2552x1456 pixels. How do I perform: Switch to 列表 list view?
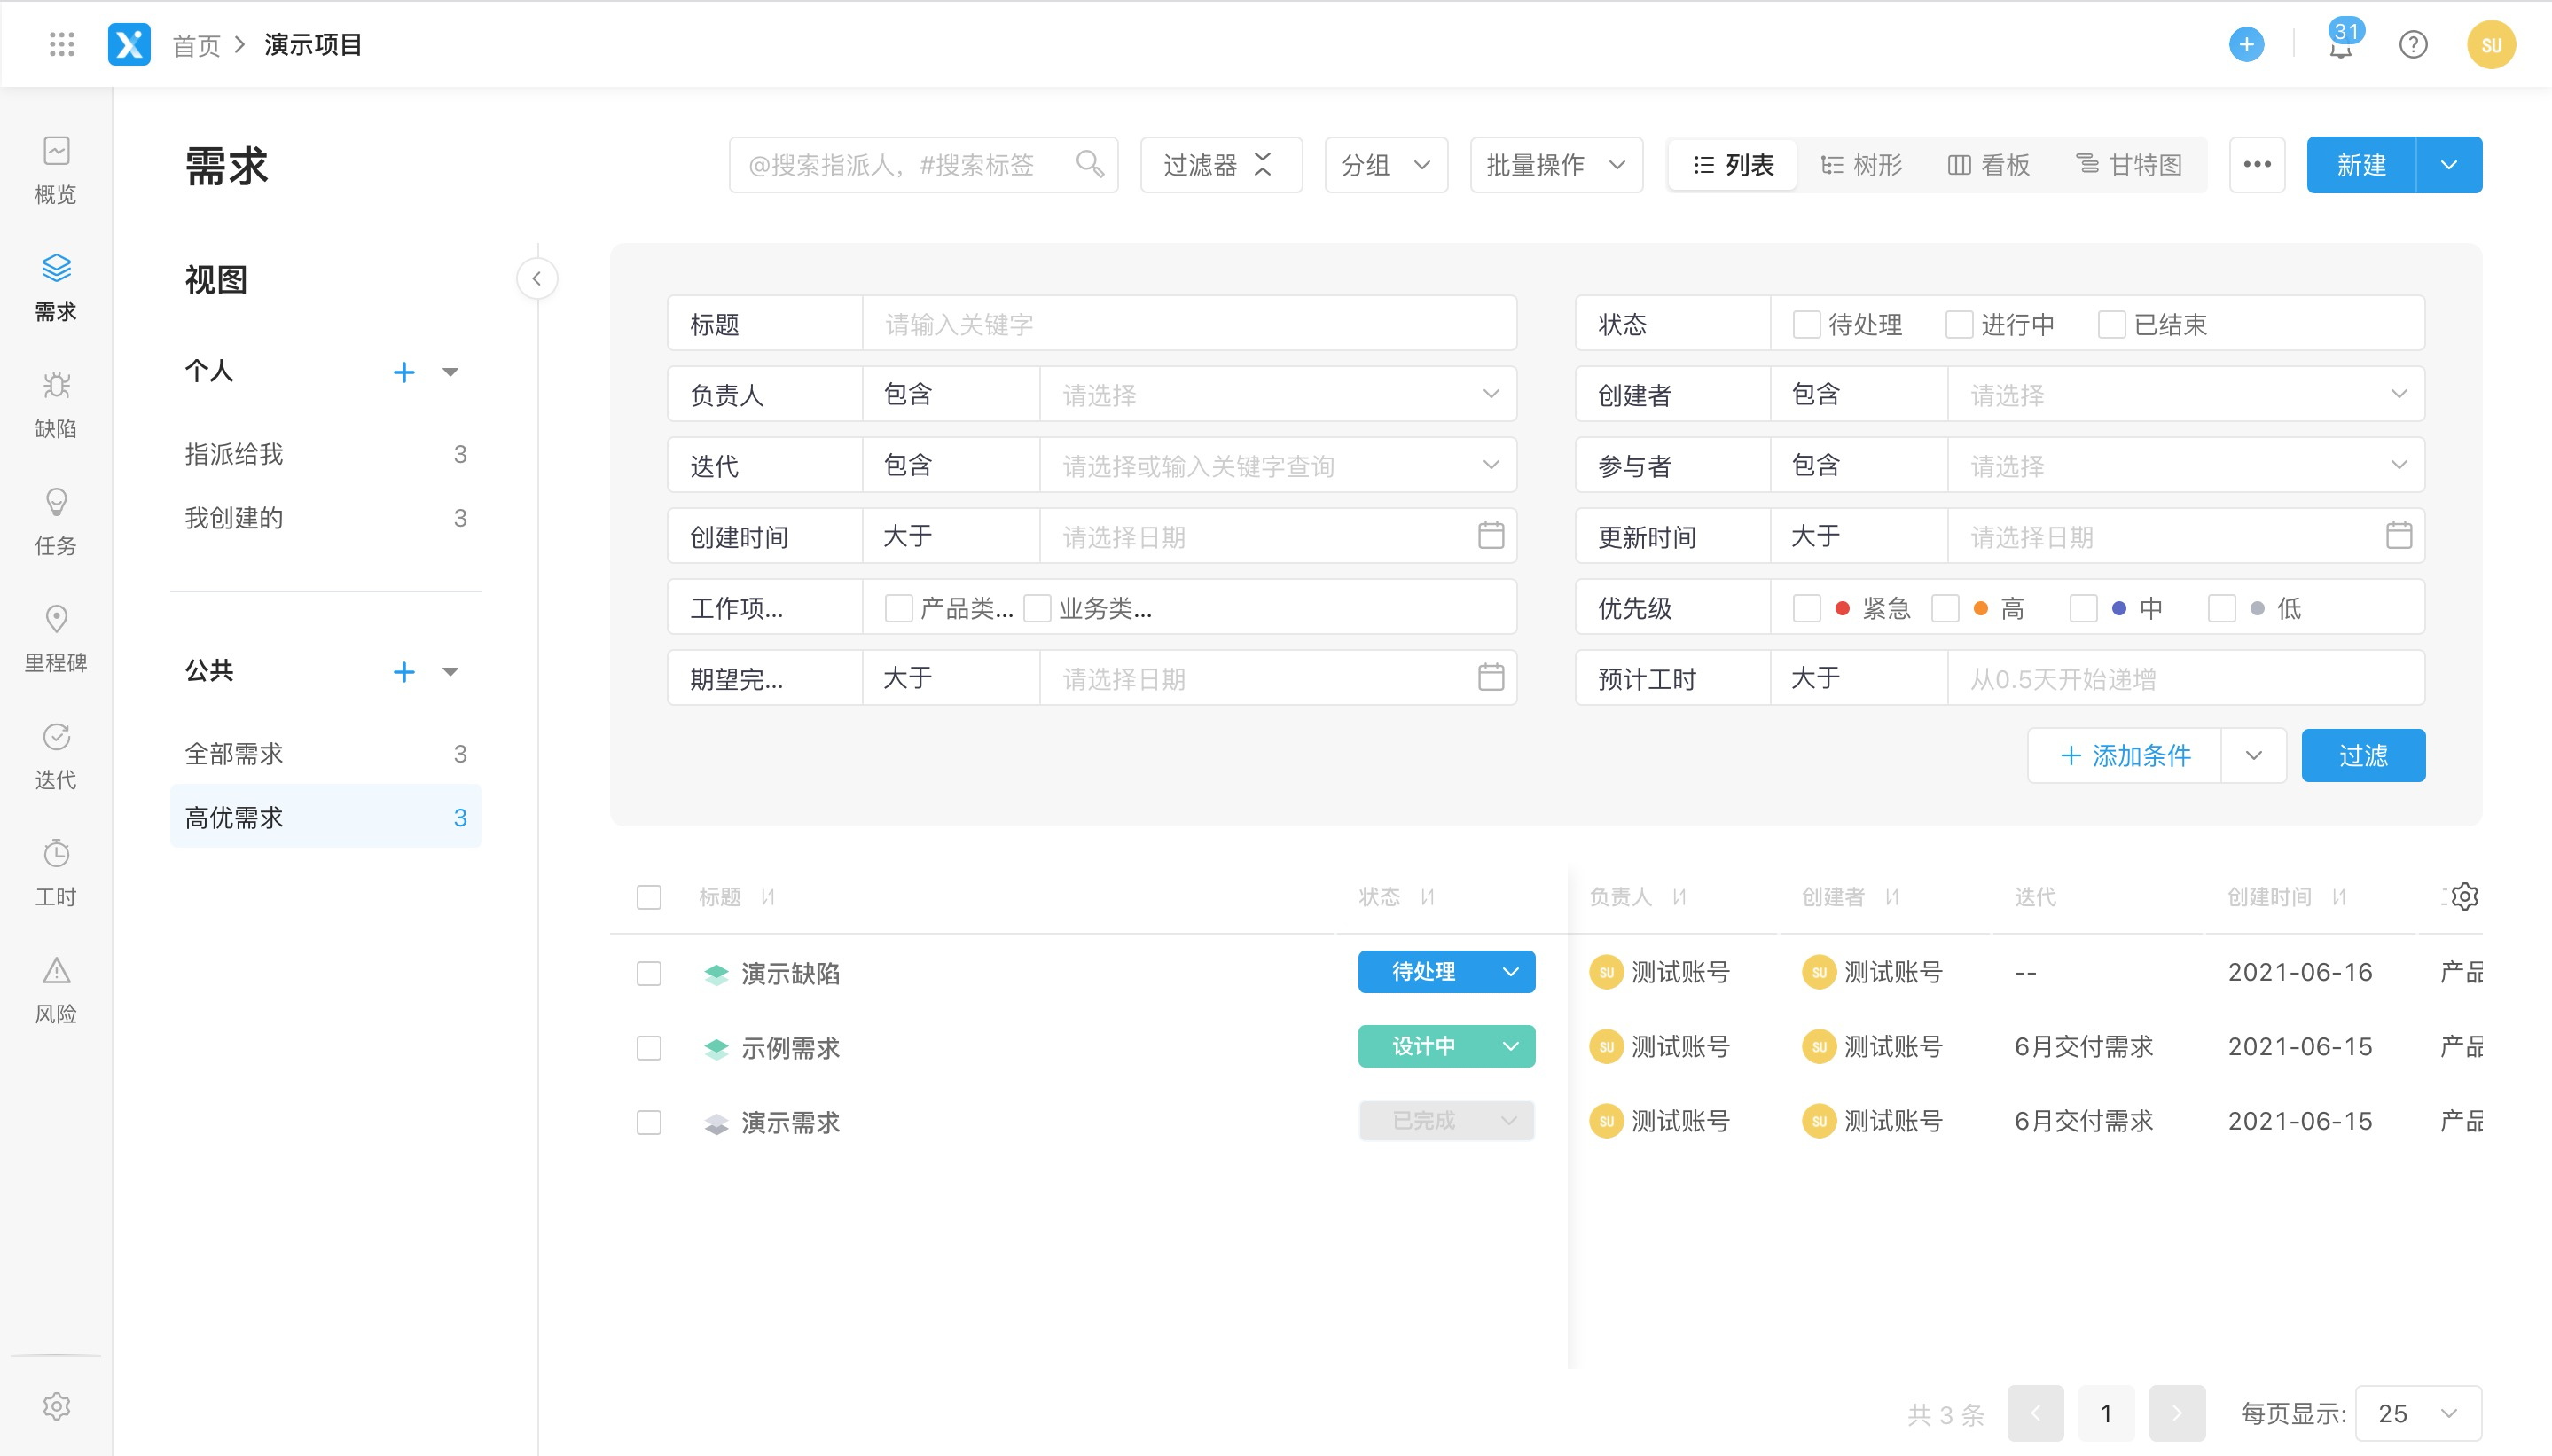1733,164
